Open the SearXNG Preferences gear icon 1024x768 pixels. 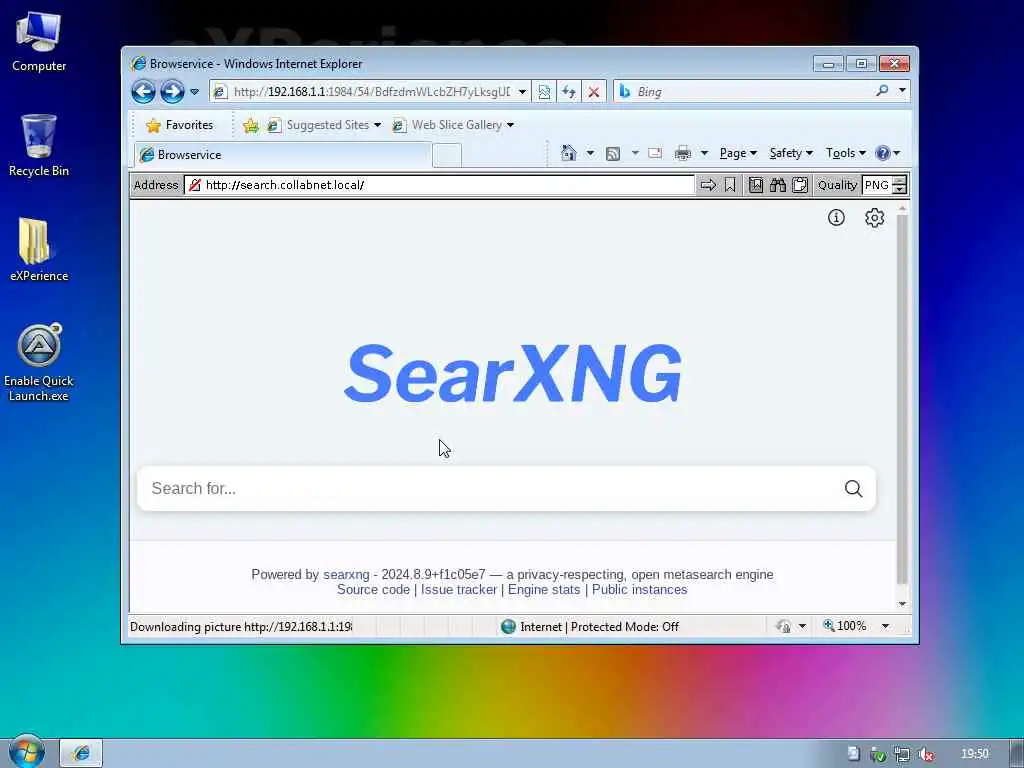point(874,217)
